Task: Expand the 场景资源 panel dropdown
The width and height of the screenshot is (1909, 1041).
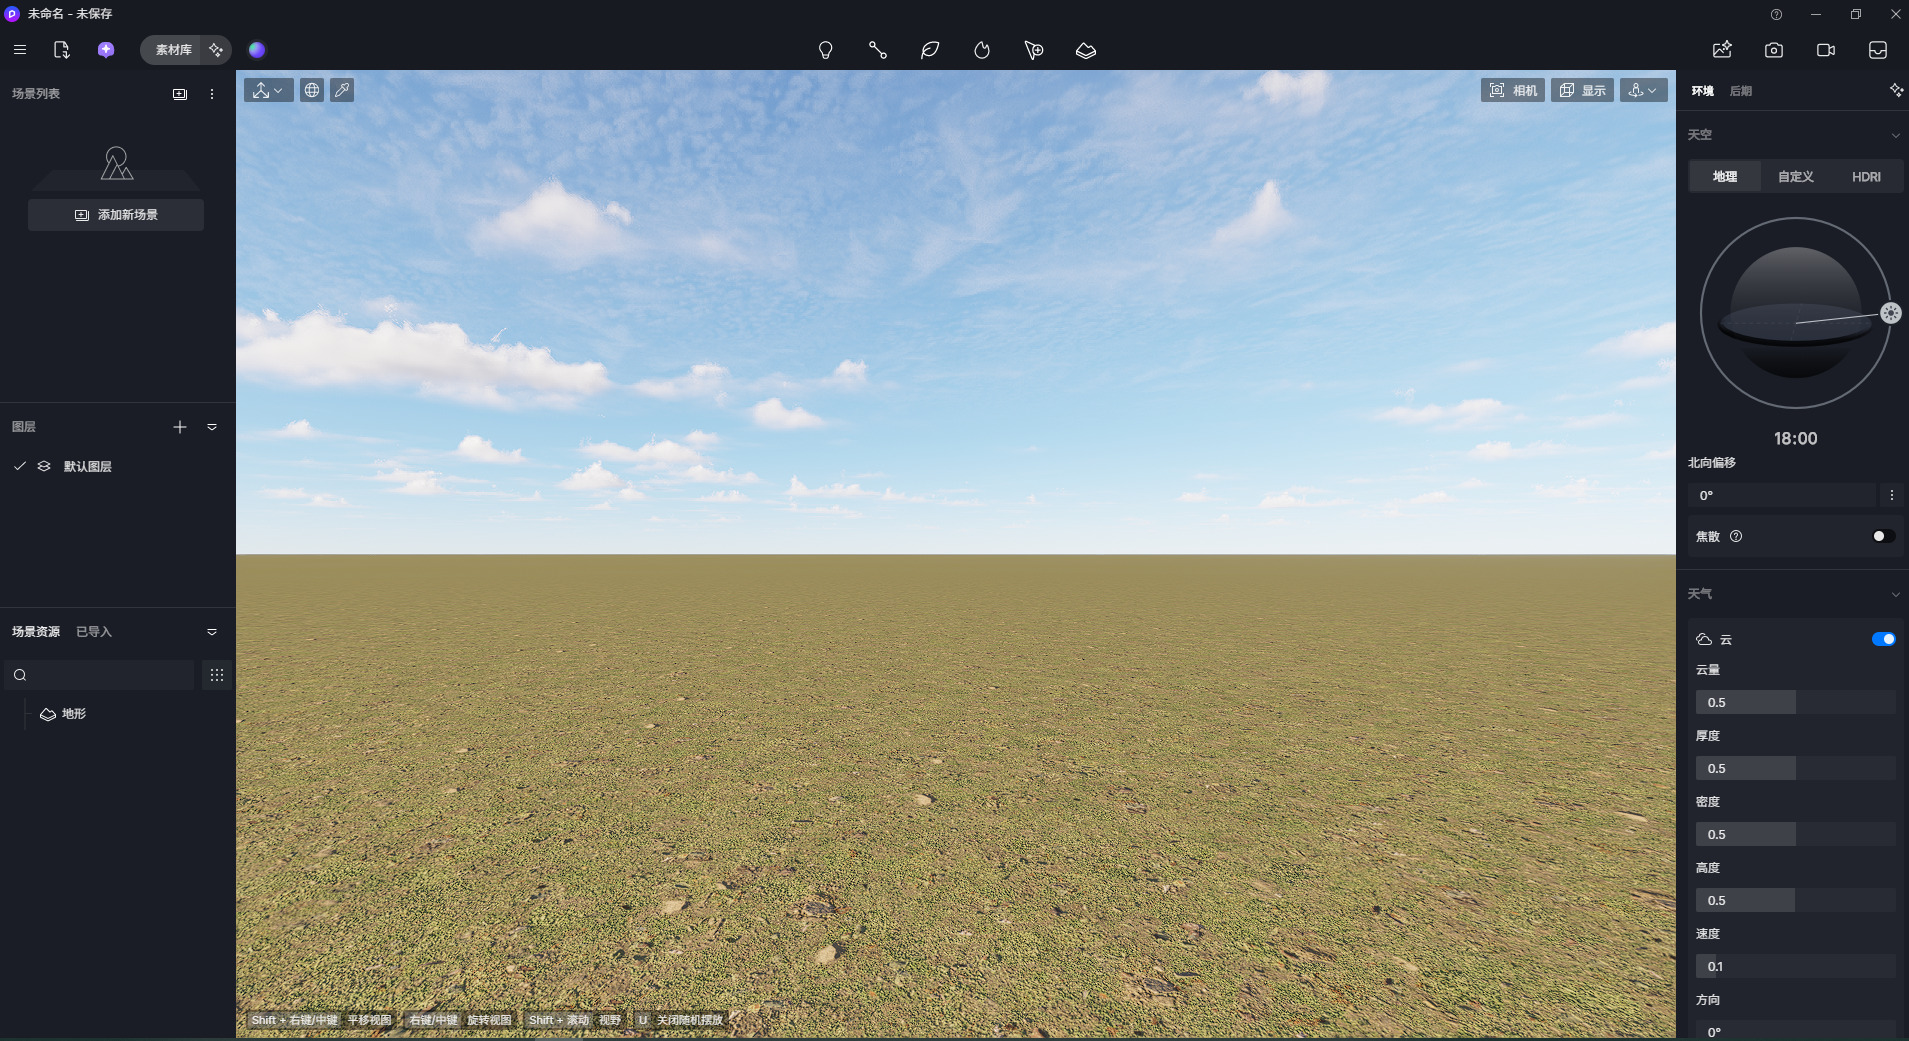Action: point(212,632)
